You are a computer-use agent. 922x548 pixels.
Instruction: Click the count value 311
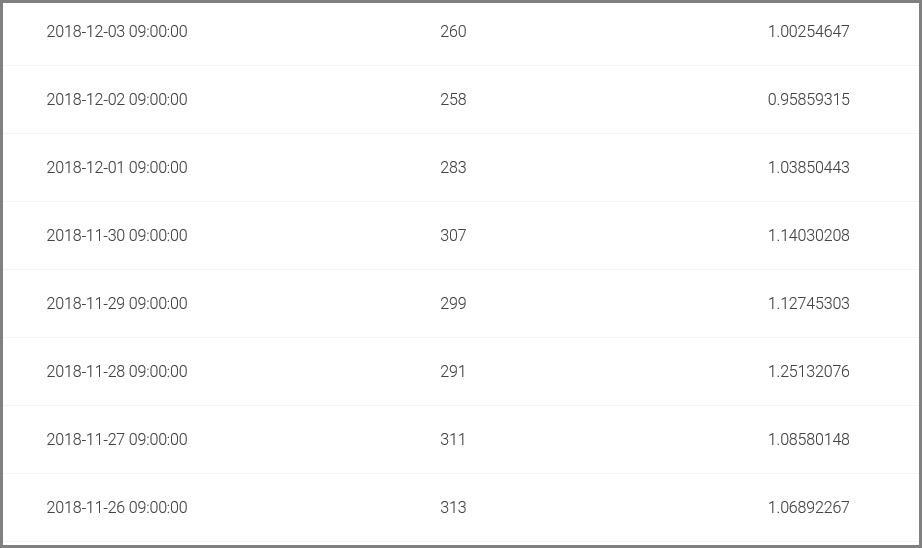453,440
